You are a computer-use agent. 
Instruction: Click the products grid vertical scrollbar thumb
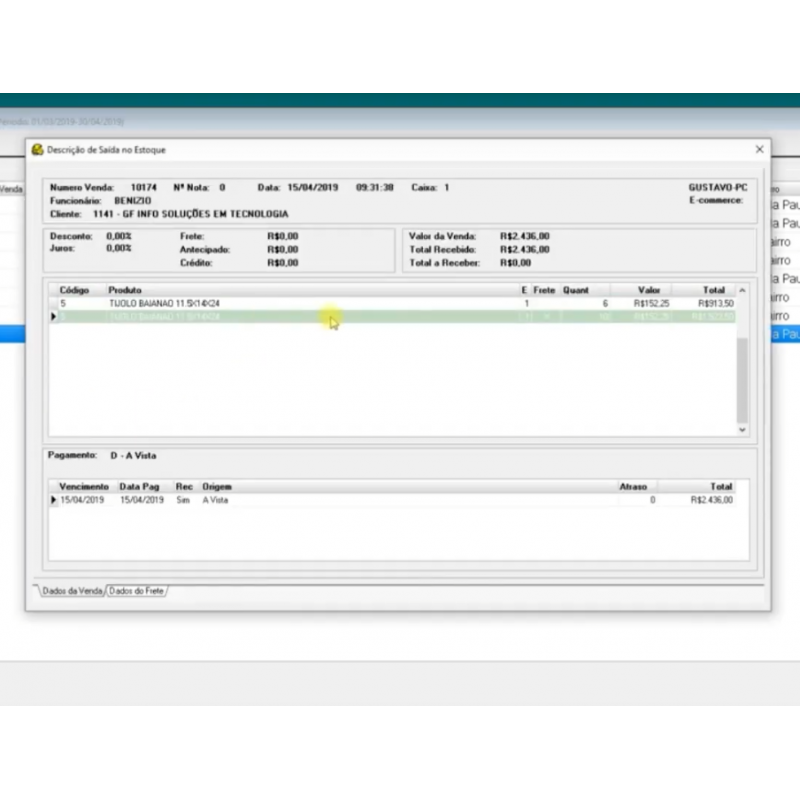pos(742,378)
